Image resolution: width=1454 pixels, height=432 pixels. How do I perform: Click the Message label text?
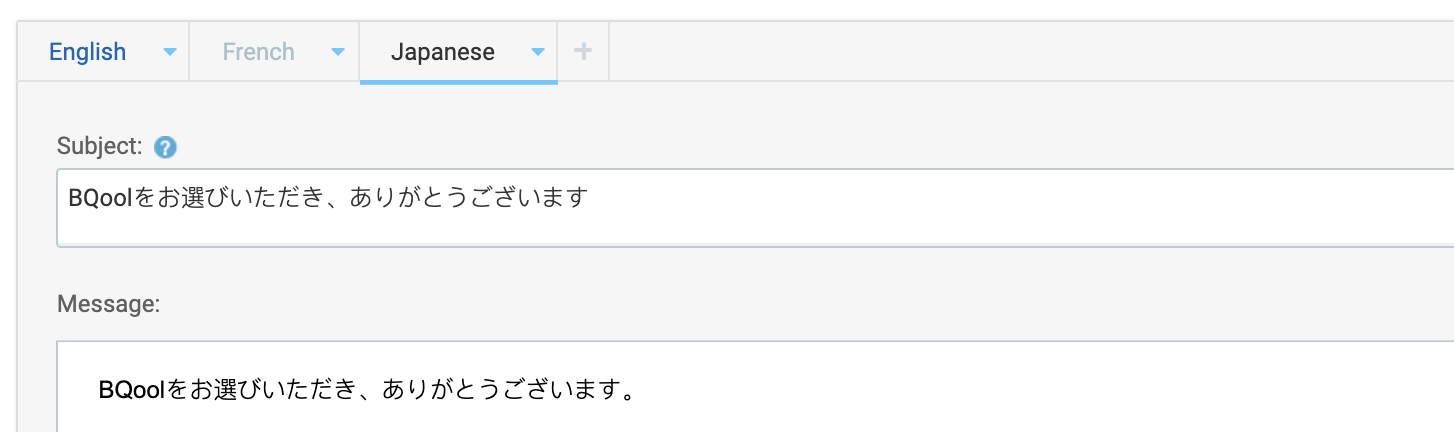(108, 303)
